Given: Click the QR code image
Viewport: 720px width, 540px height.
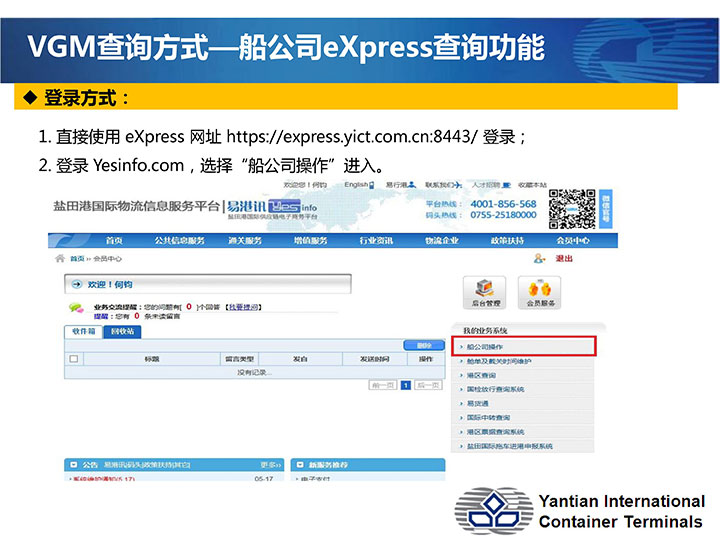Looking at the screenshot, I should [572, 209].
